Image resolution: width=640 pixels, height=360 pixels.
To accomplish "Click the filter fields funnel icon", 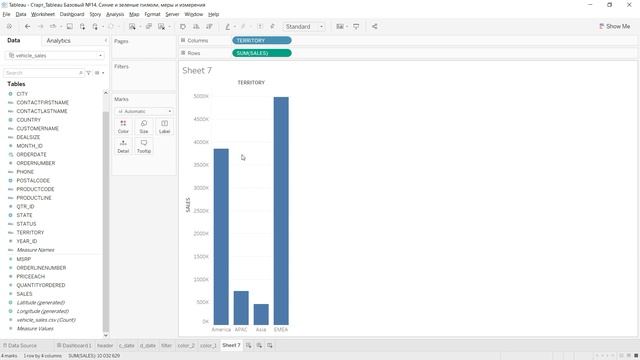I will [89, 73].
